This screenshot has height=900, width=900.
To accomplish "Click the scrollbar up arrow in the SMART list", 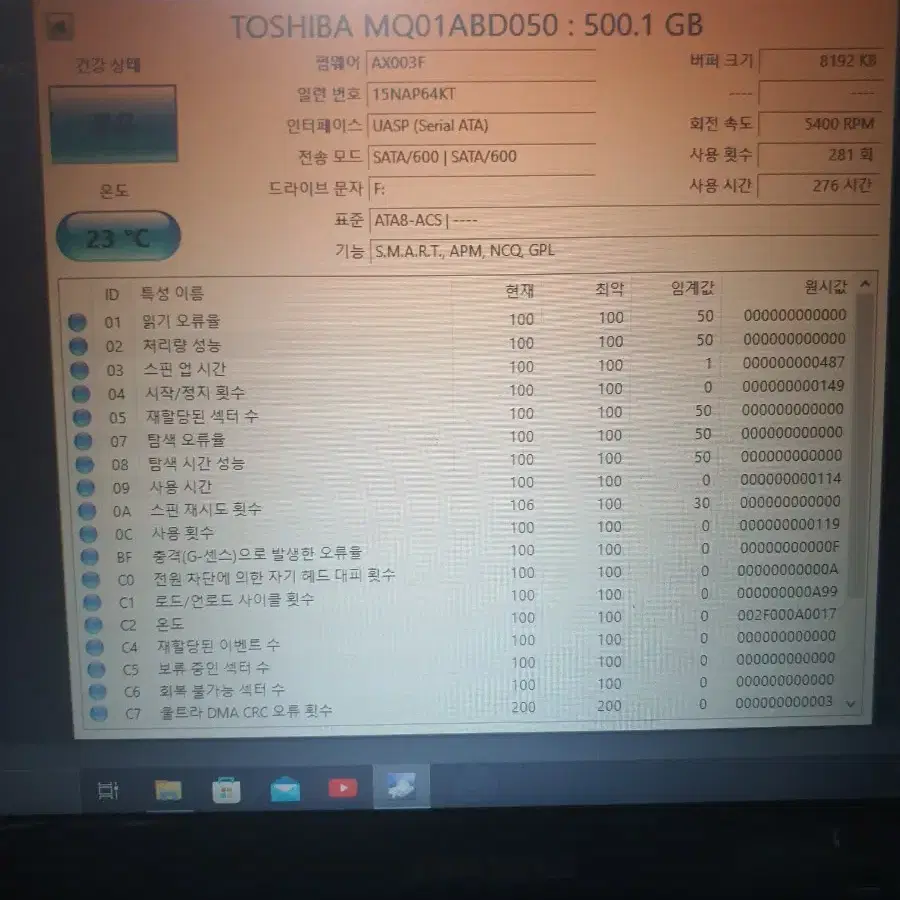I will pyautogui.click(x=866, y=284).
